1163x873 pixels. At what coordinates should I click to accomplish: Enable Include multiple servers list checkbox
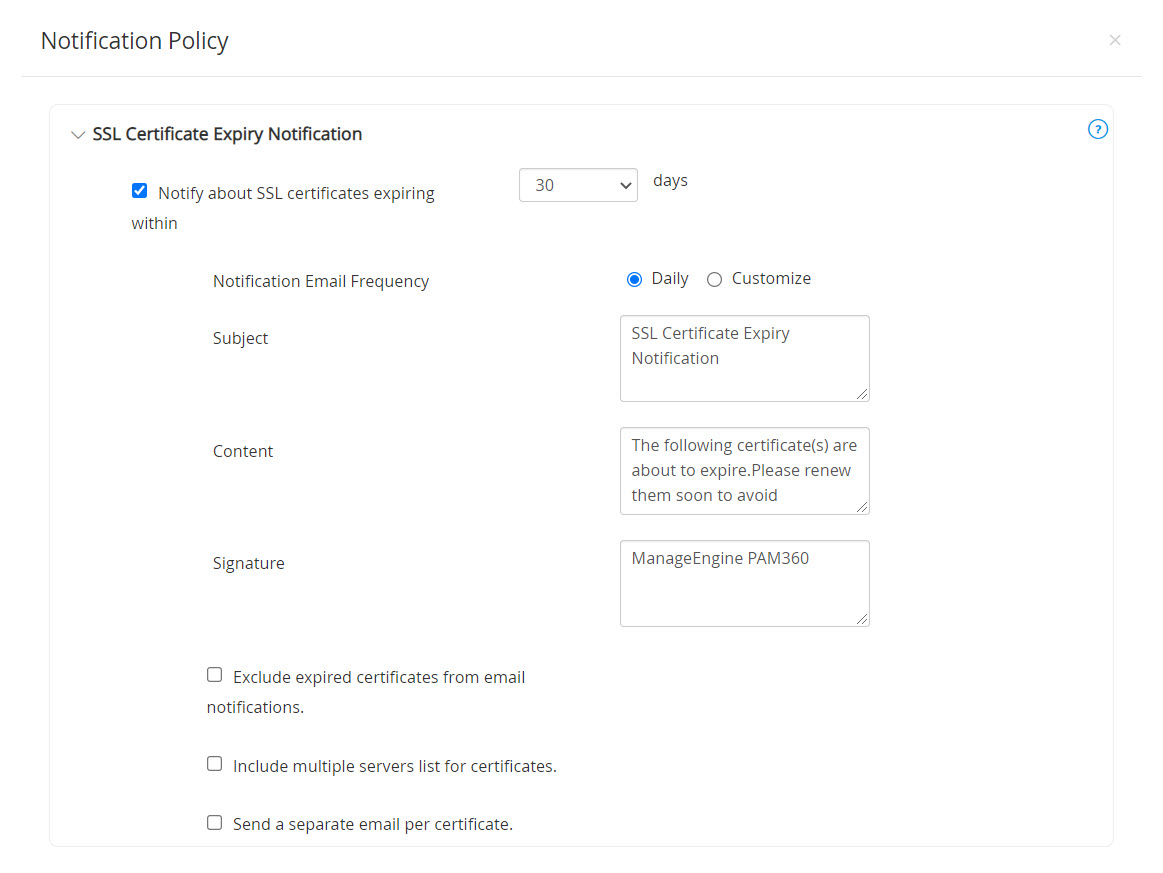pyautogui.click(x=214, y=764)
